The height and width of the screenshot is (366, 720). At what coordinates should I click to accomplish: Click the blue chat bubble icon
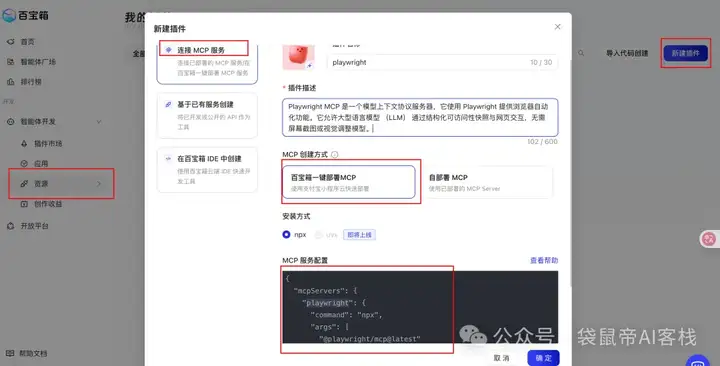pos(698,361)
